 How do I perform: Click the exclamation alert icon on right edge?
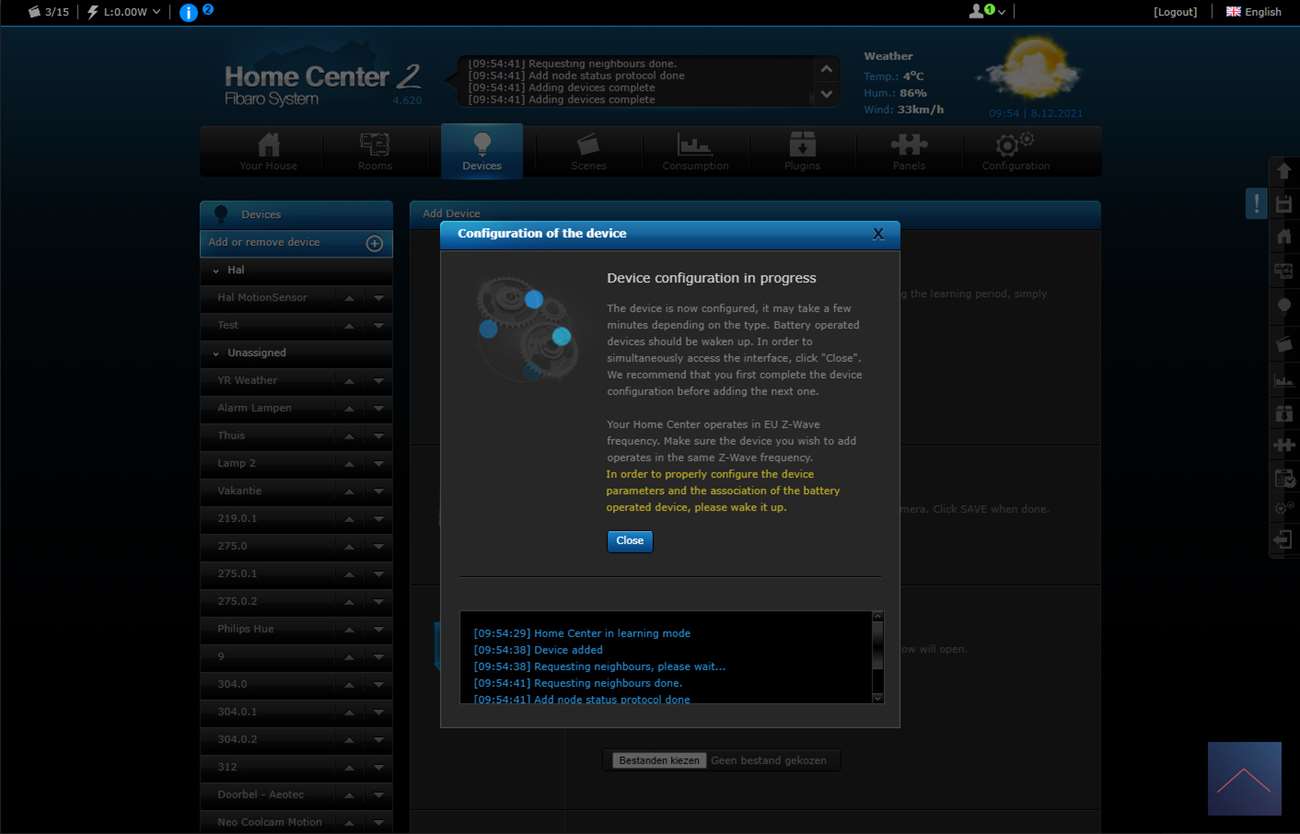click(1256, 203)
